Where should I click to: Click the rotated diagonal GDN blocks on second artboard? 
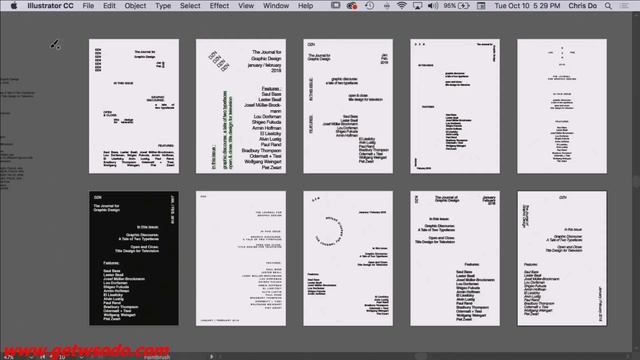(x=219, y=61)
